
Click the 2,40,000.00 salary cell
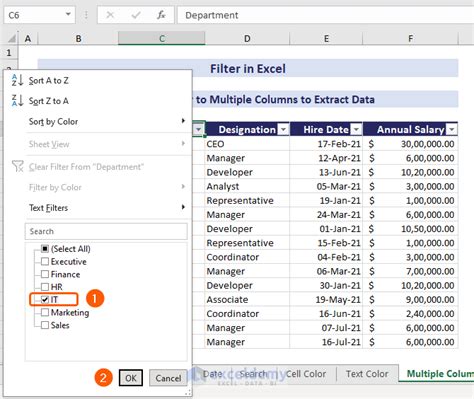(x=410, y=314)
